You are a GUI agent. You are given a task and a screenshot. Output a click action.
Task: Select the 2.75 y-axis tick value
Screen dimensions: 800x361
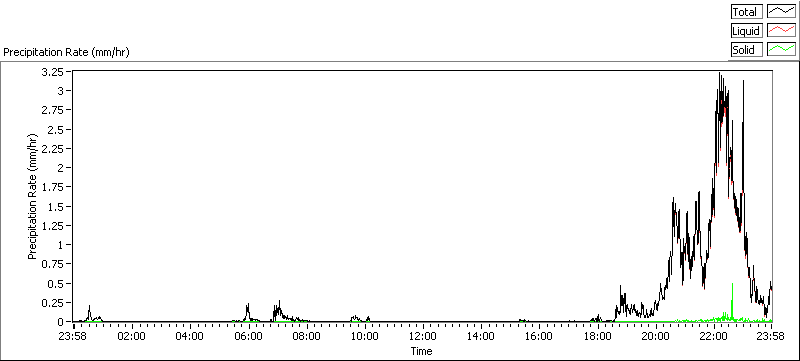[54, 110]
